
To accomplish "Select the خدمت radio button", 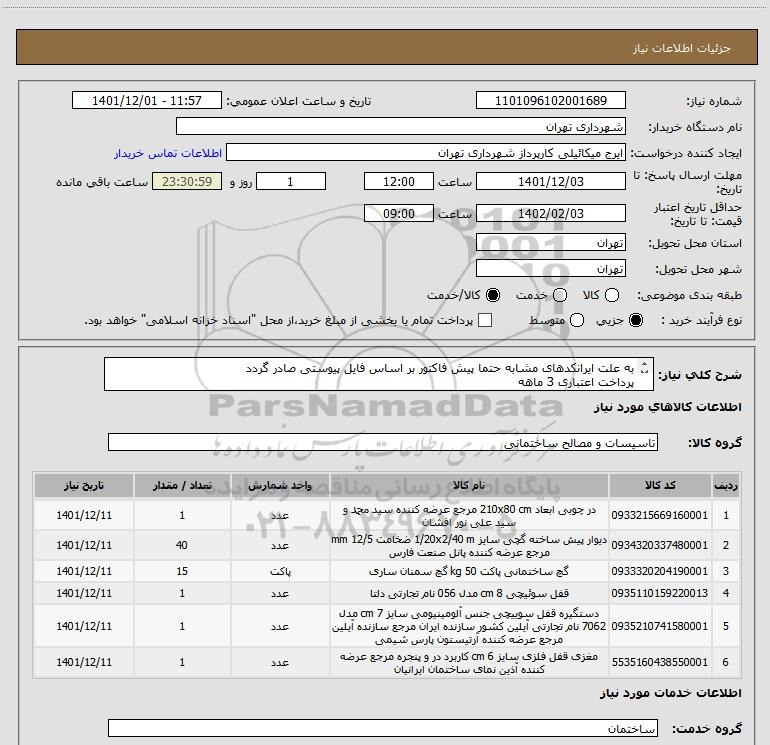I will click(x=560, y=295).
